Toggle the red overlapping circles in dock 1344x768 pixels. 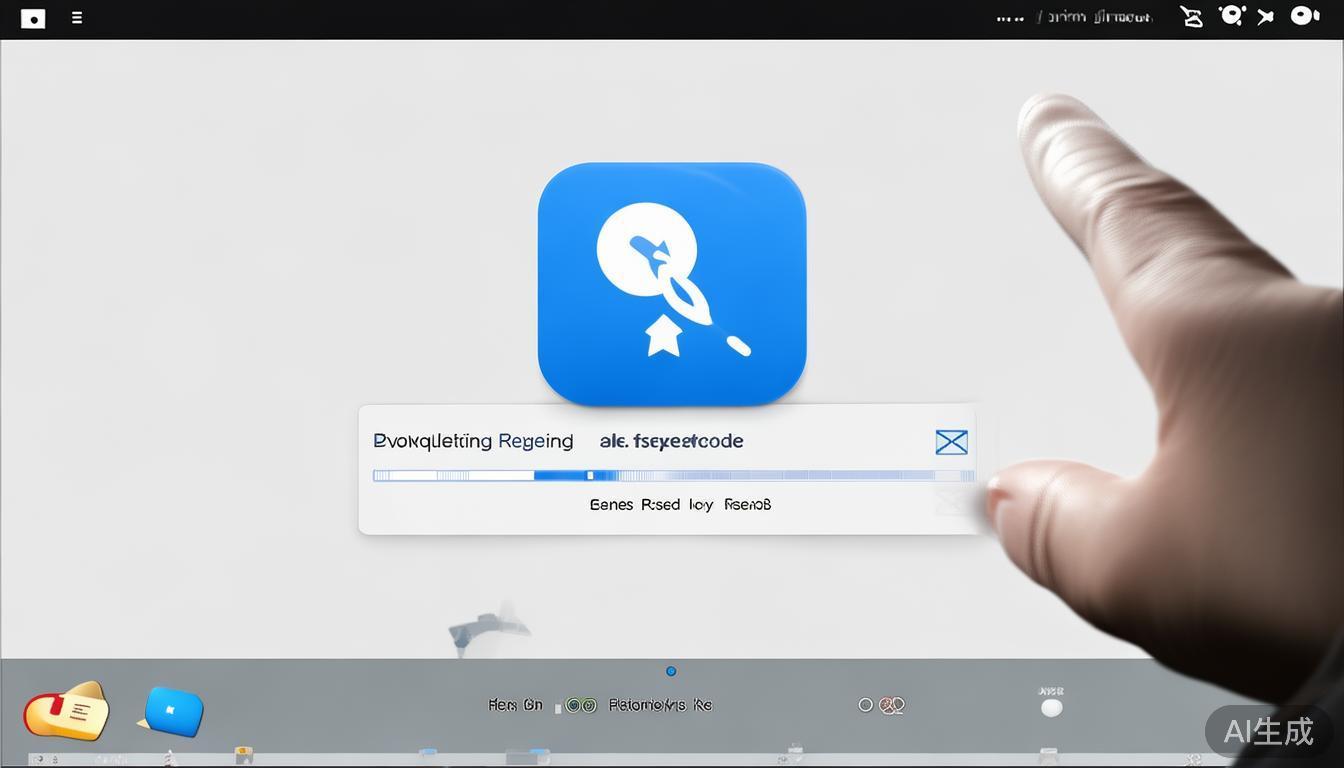pyautogui.click(x=892, y=705)
